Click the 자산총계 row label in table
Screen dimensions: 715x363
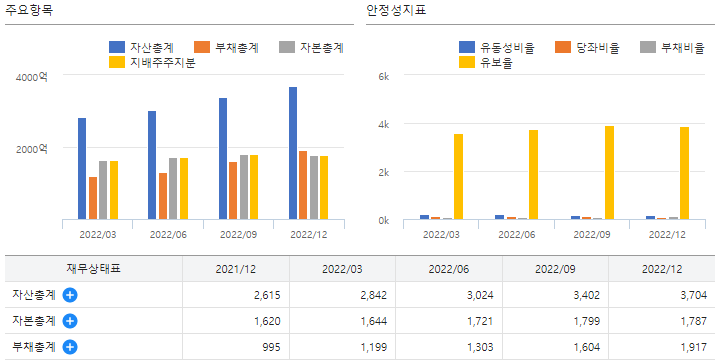tap(34, 295)
